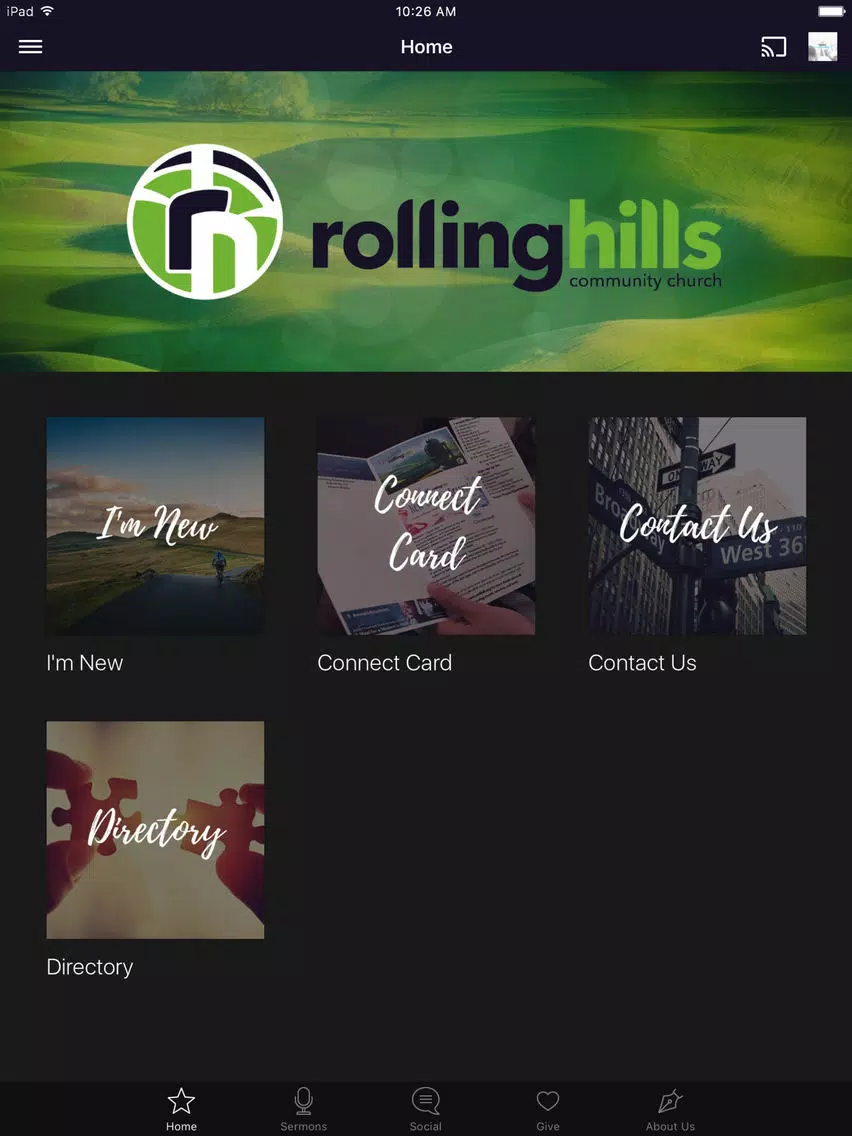Viewport: 852px width, 1136px height.
Task: Tap the Home star icon
Action: click(x=181, y=1101)
